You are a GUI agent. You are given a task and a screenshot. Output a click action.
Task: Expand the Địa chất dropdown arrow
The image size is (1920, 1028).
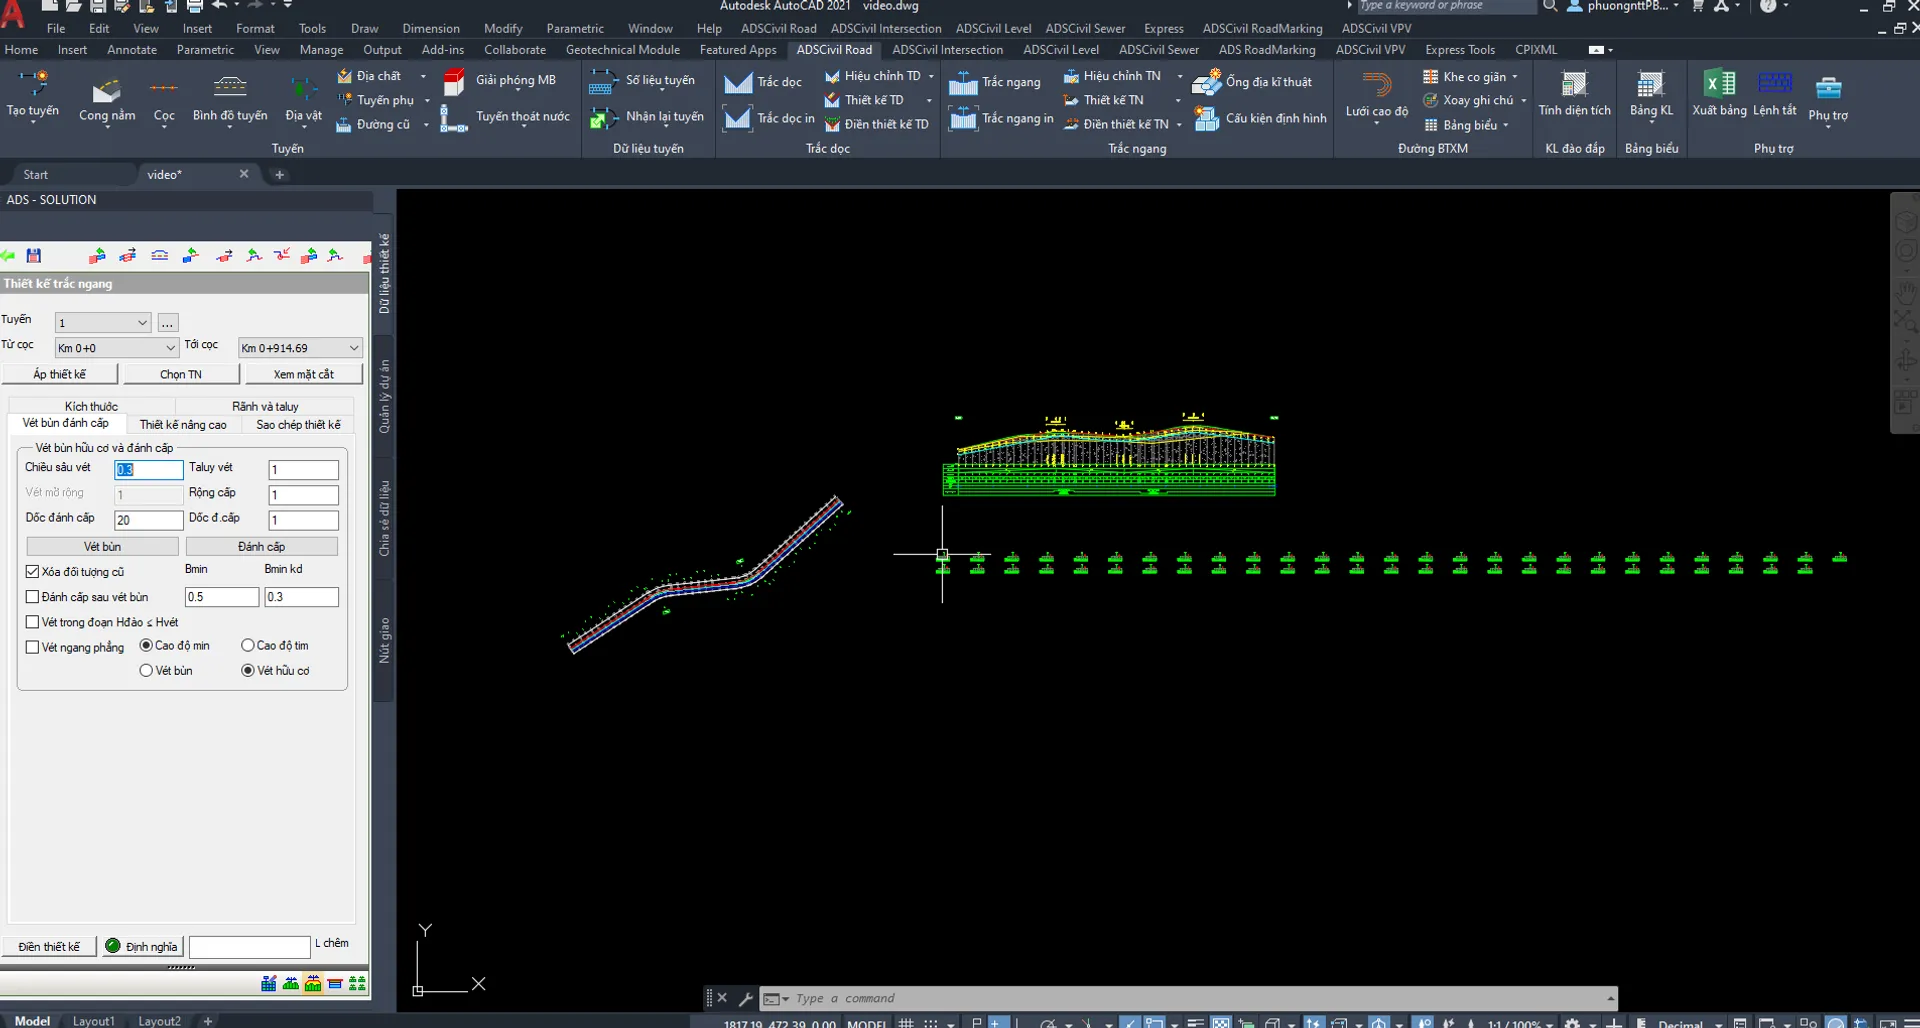[x=423, y=76]
